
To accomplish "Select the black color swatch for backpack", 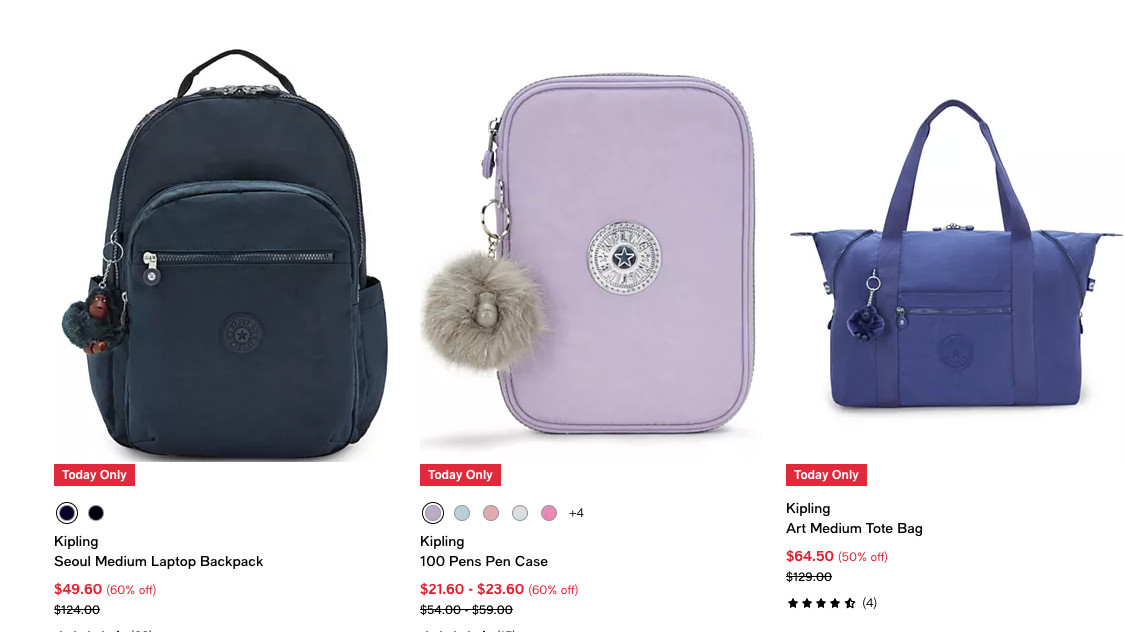I will point(96,513).
